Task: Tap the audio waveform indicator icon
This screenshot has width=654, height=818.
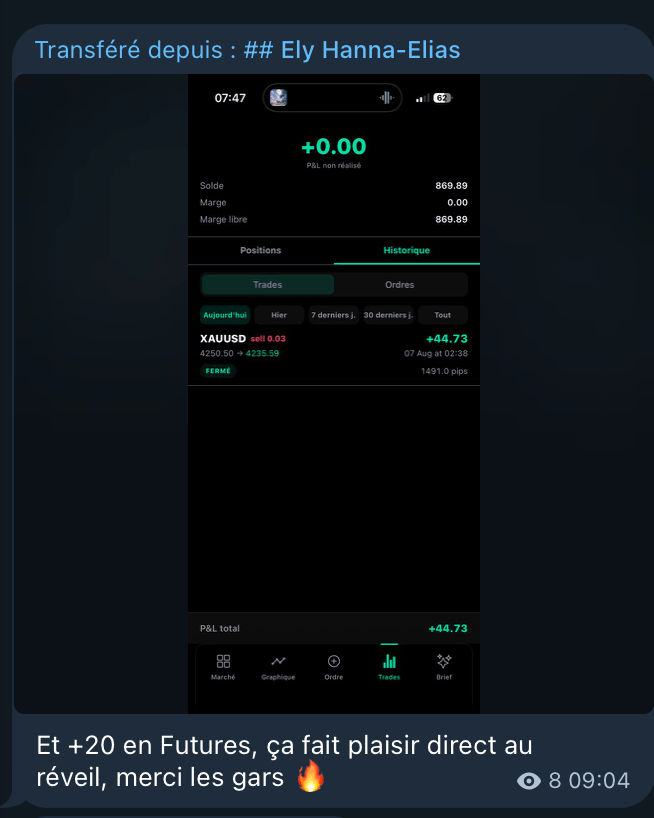Action: tap(386, 98)
